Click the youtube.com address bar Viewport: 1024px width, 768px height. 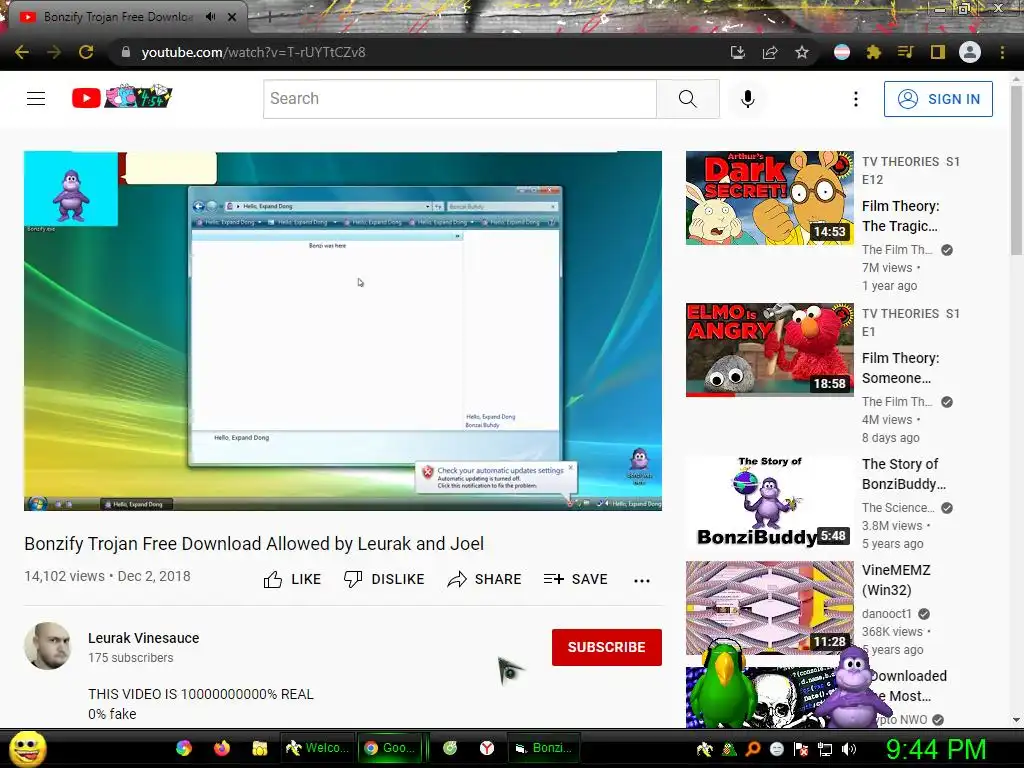coord(418,52)
